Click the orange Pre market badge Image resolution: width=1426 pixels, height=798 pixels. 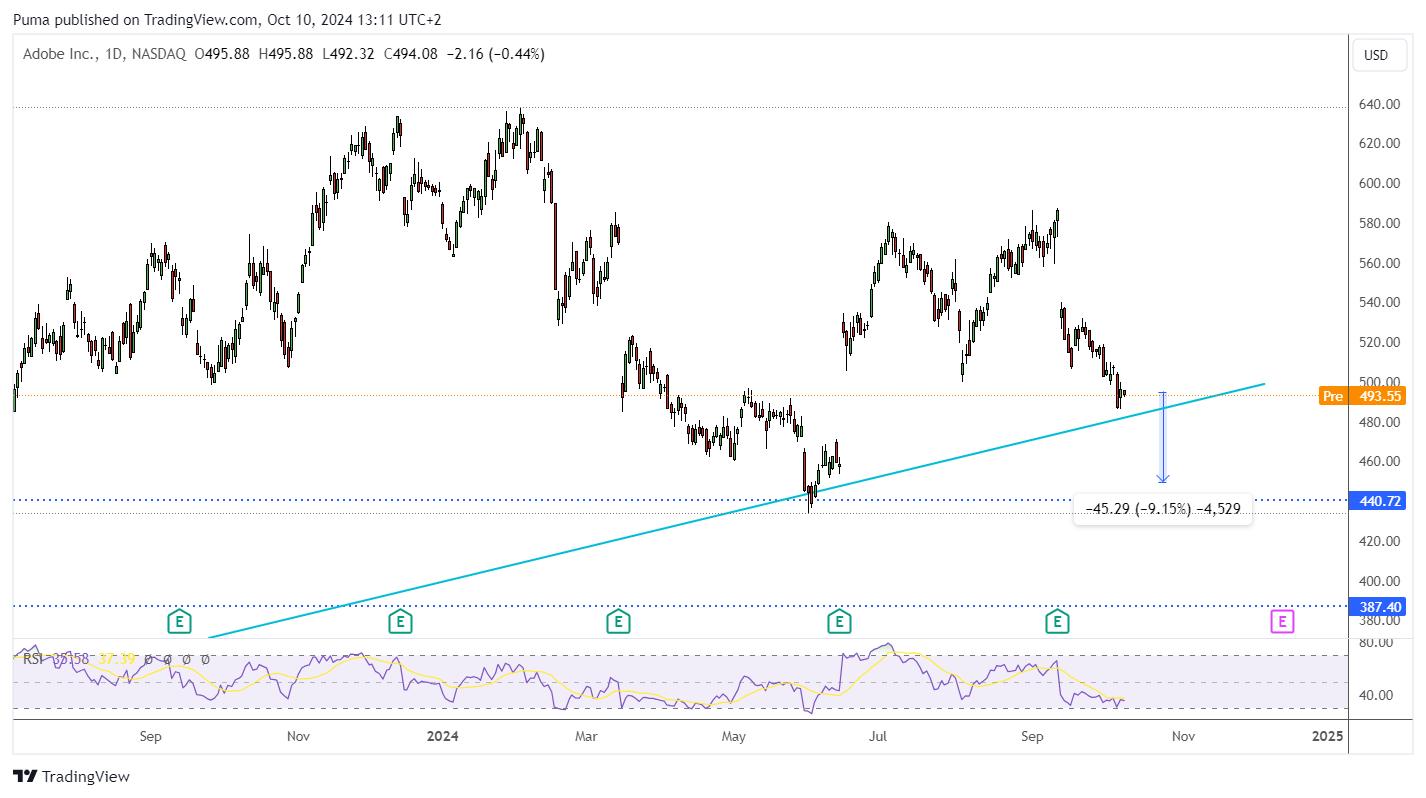pyautogui.click(x=1332, y=396)
